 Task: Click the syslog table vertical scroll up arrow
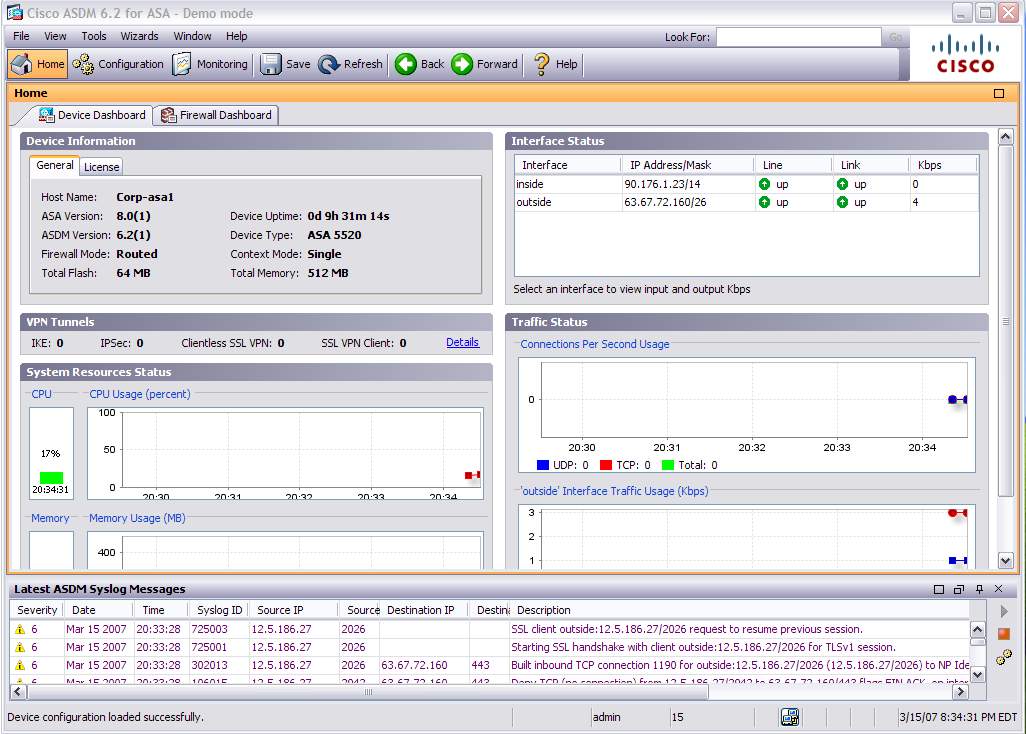tap(977, 629)
